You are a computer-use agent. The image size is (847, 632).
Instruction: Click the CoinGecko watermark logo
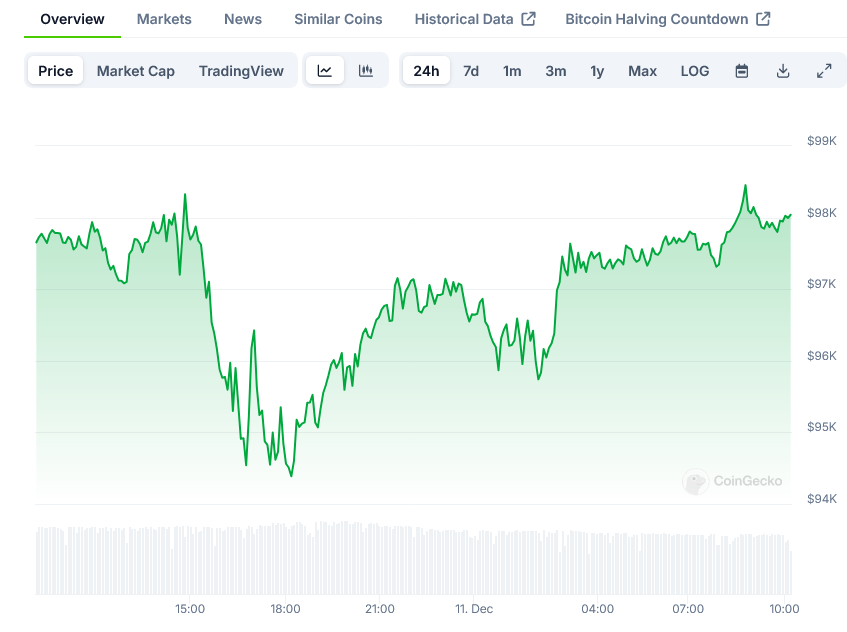[695, 482]
